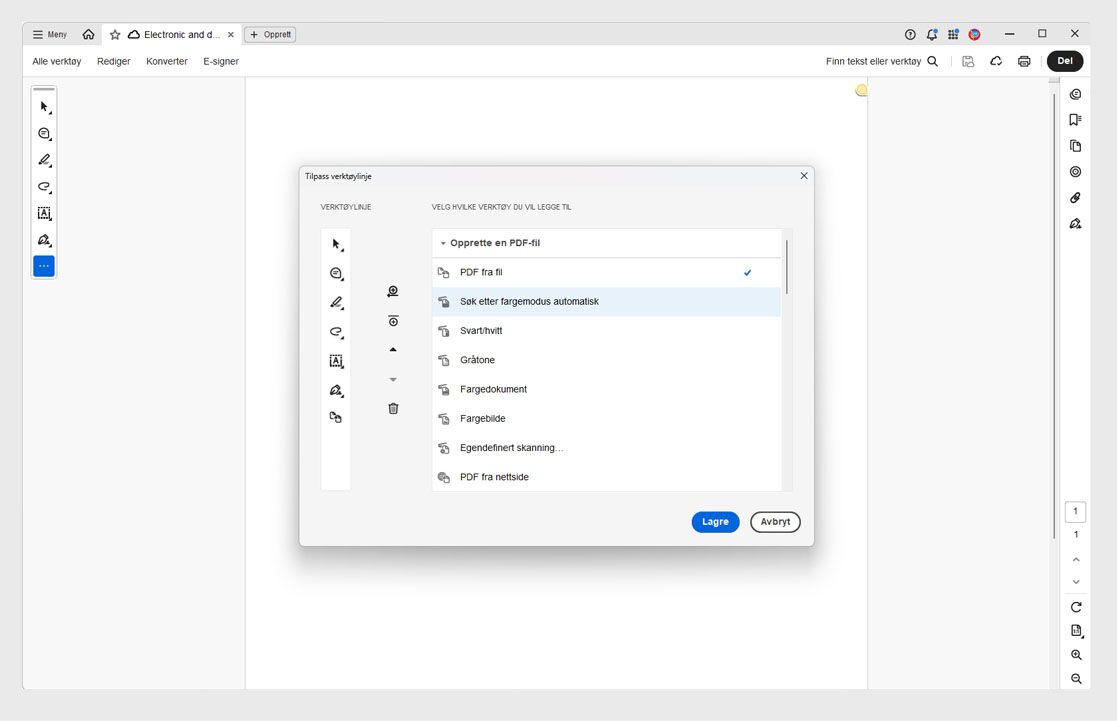Image resolution: width=1117 pixels, height=721 pixels.
Task: Select the signature pen tool in left toolbar
Action: pyautogui.click(x=44, y=240)
